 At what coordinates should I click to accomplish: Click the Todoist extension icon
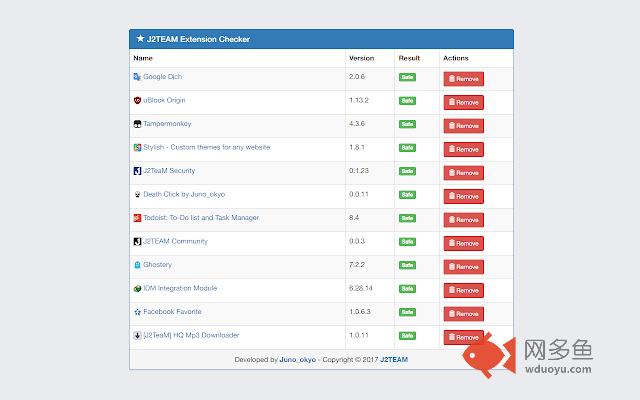(137, 218)
